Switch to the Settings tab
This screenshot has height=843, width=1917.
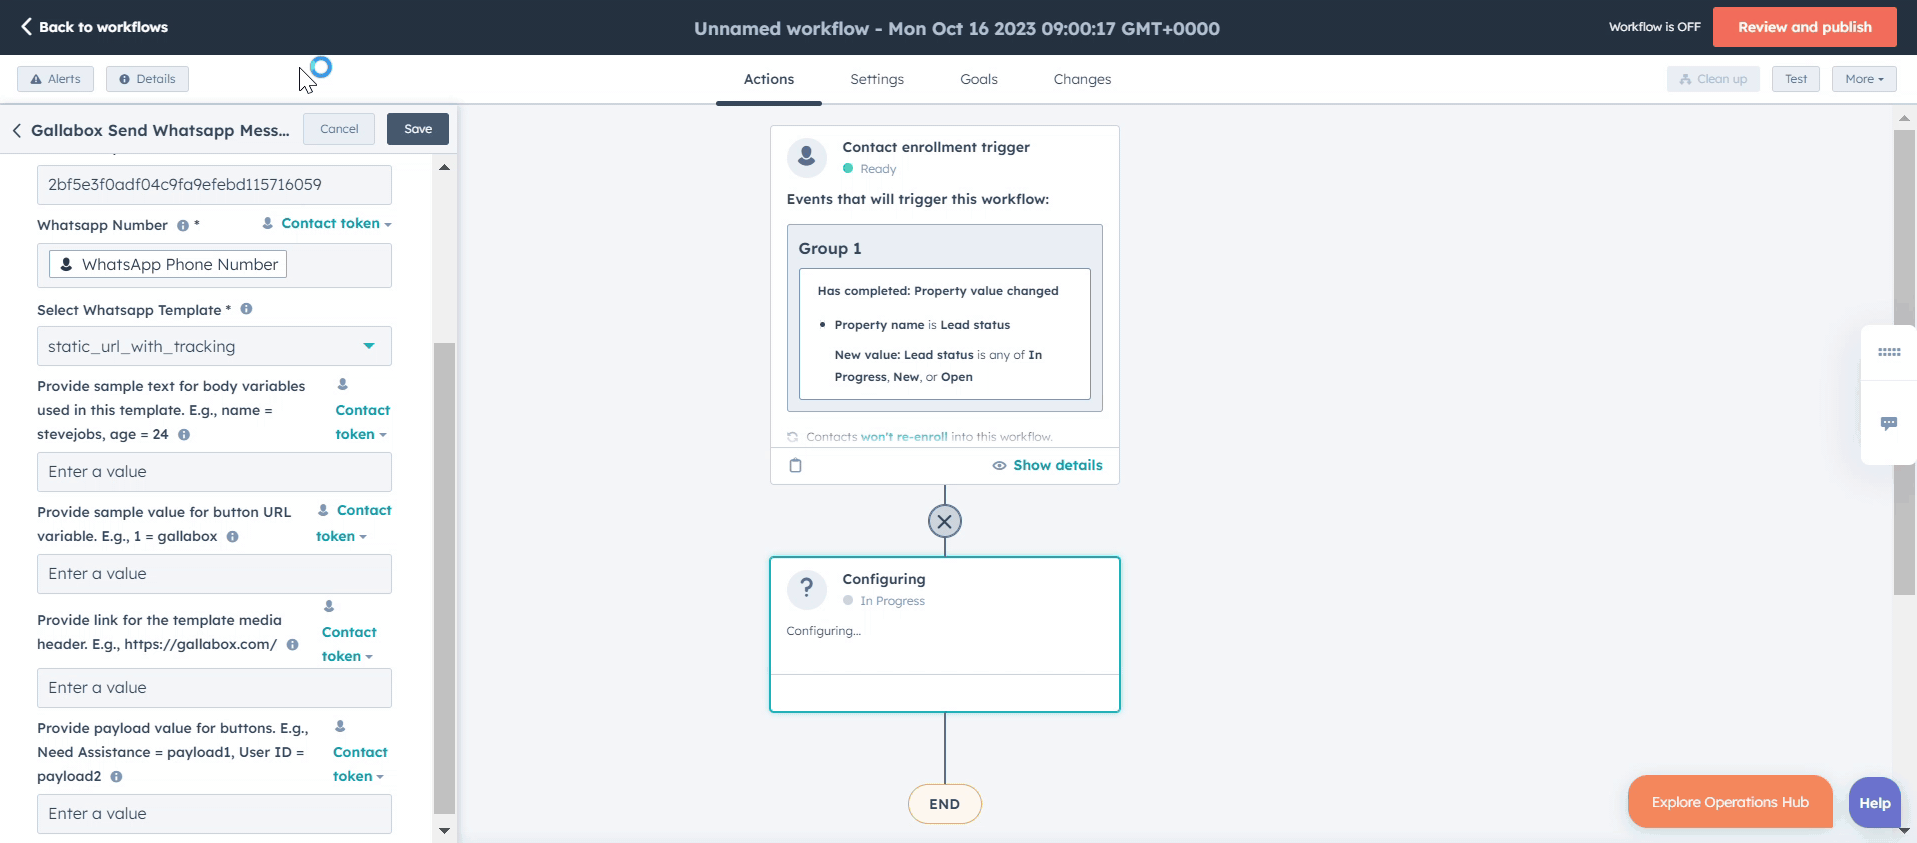pyautogui.click(x=876, y=79)
